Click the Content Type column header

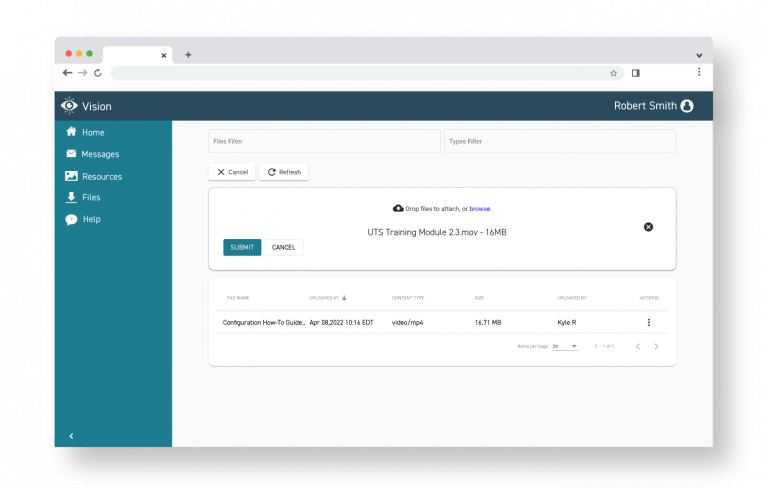(x=408, y=298)
